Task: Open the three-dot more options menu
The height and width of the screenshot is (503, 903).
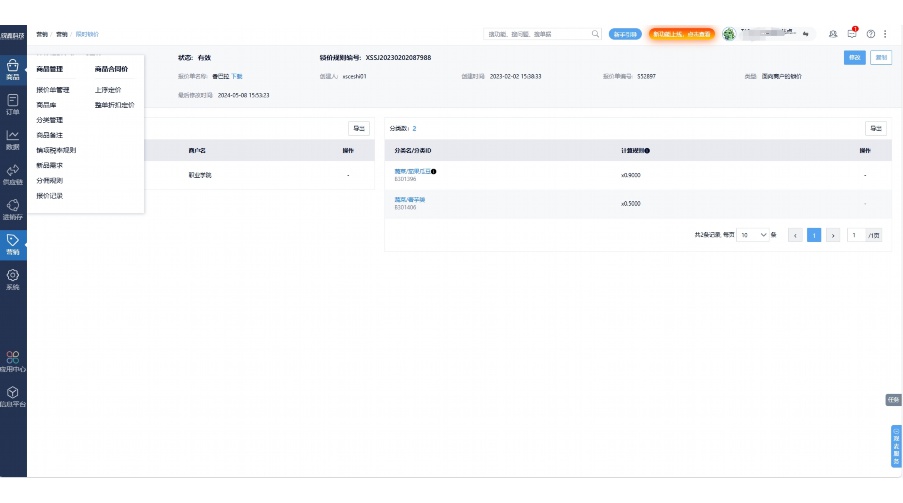Action: [x=885, y=34]
